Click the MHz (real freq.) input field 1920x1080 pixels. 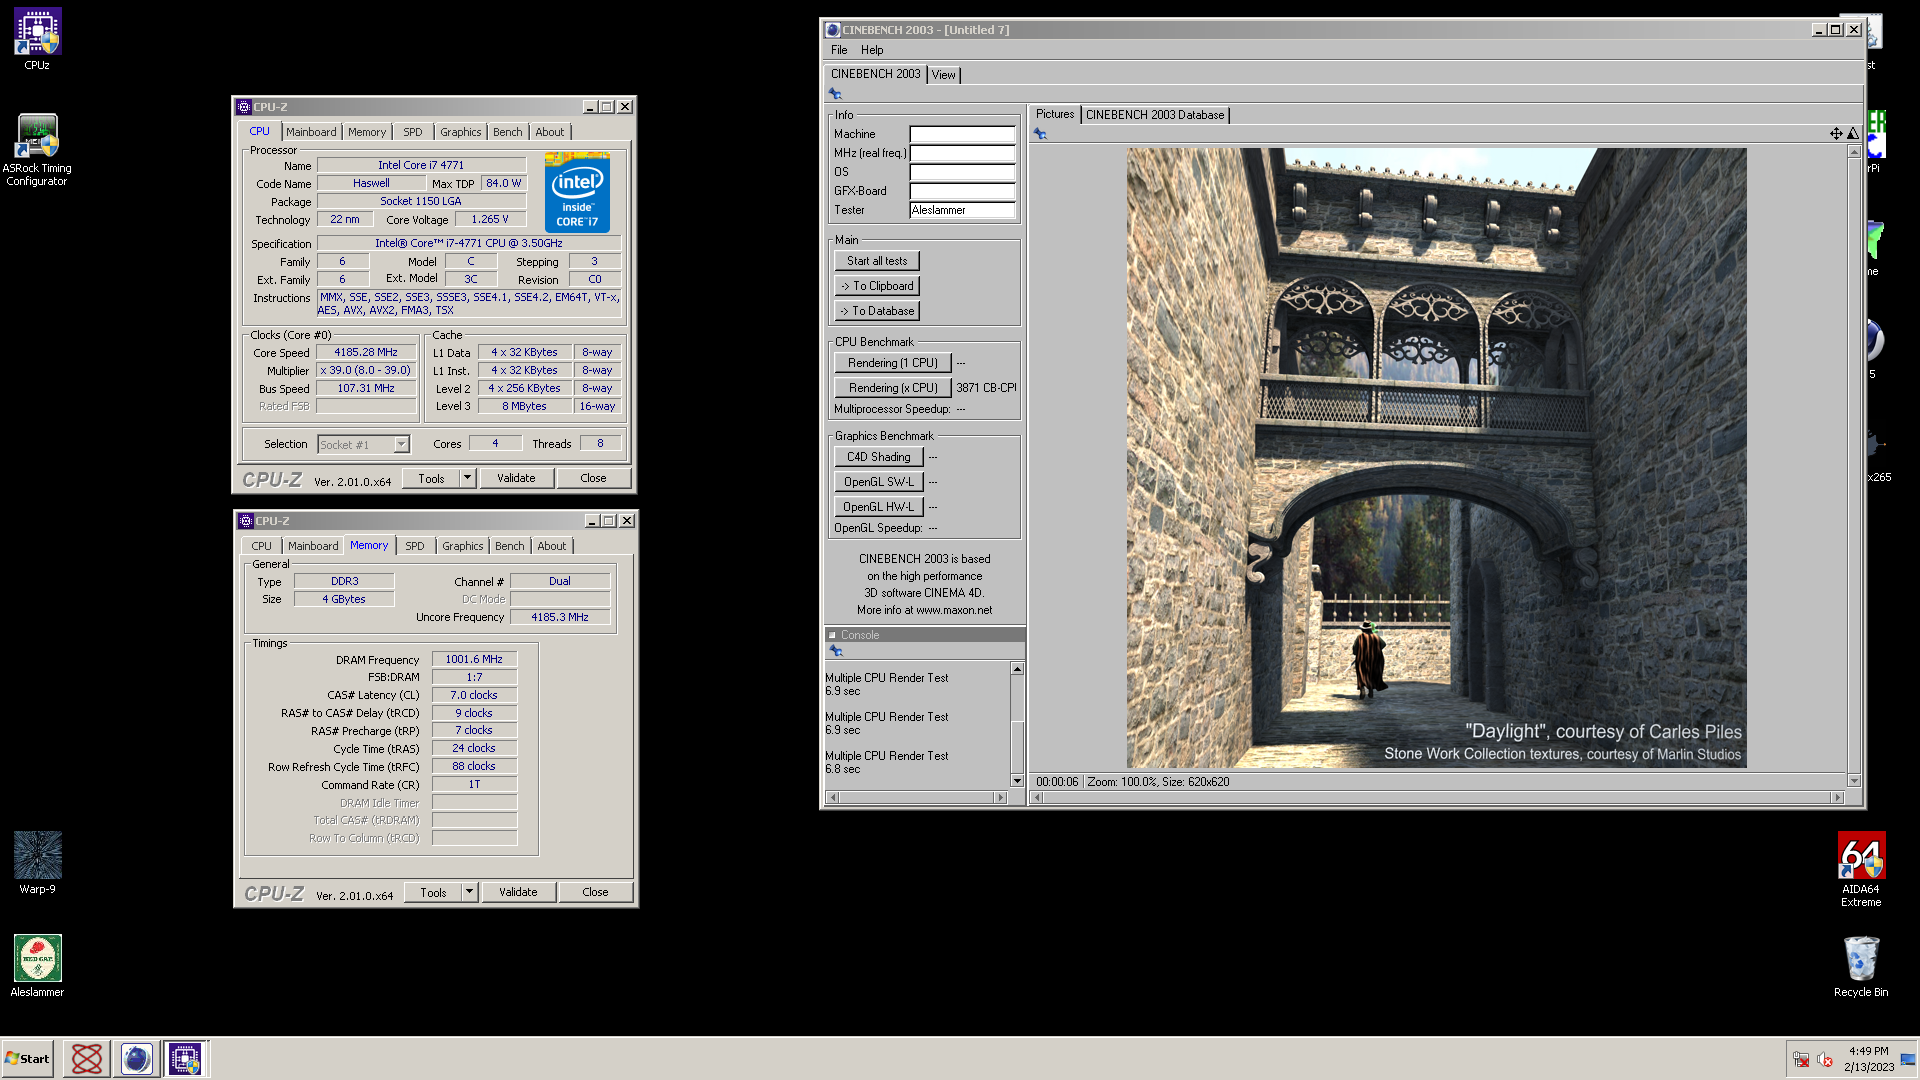[x=962, y=153]
